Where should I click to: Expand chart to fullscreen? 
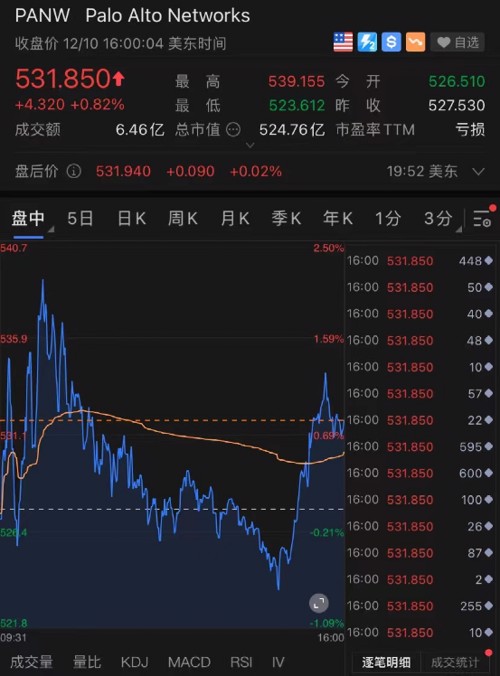[x=319, y=603]
